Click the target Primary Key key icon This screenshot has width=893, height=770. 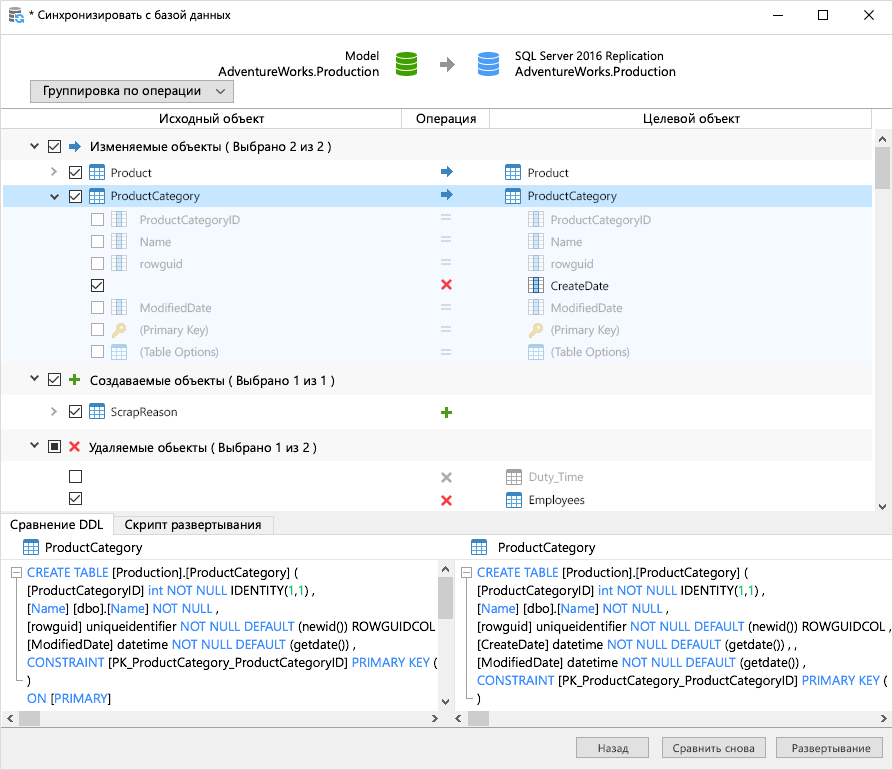point(535,330)
